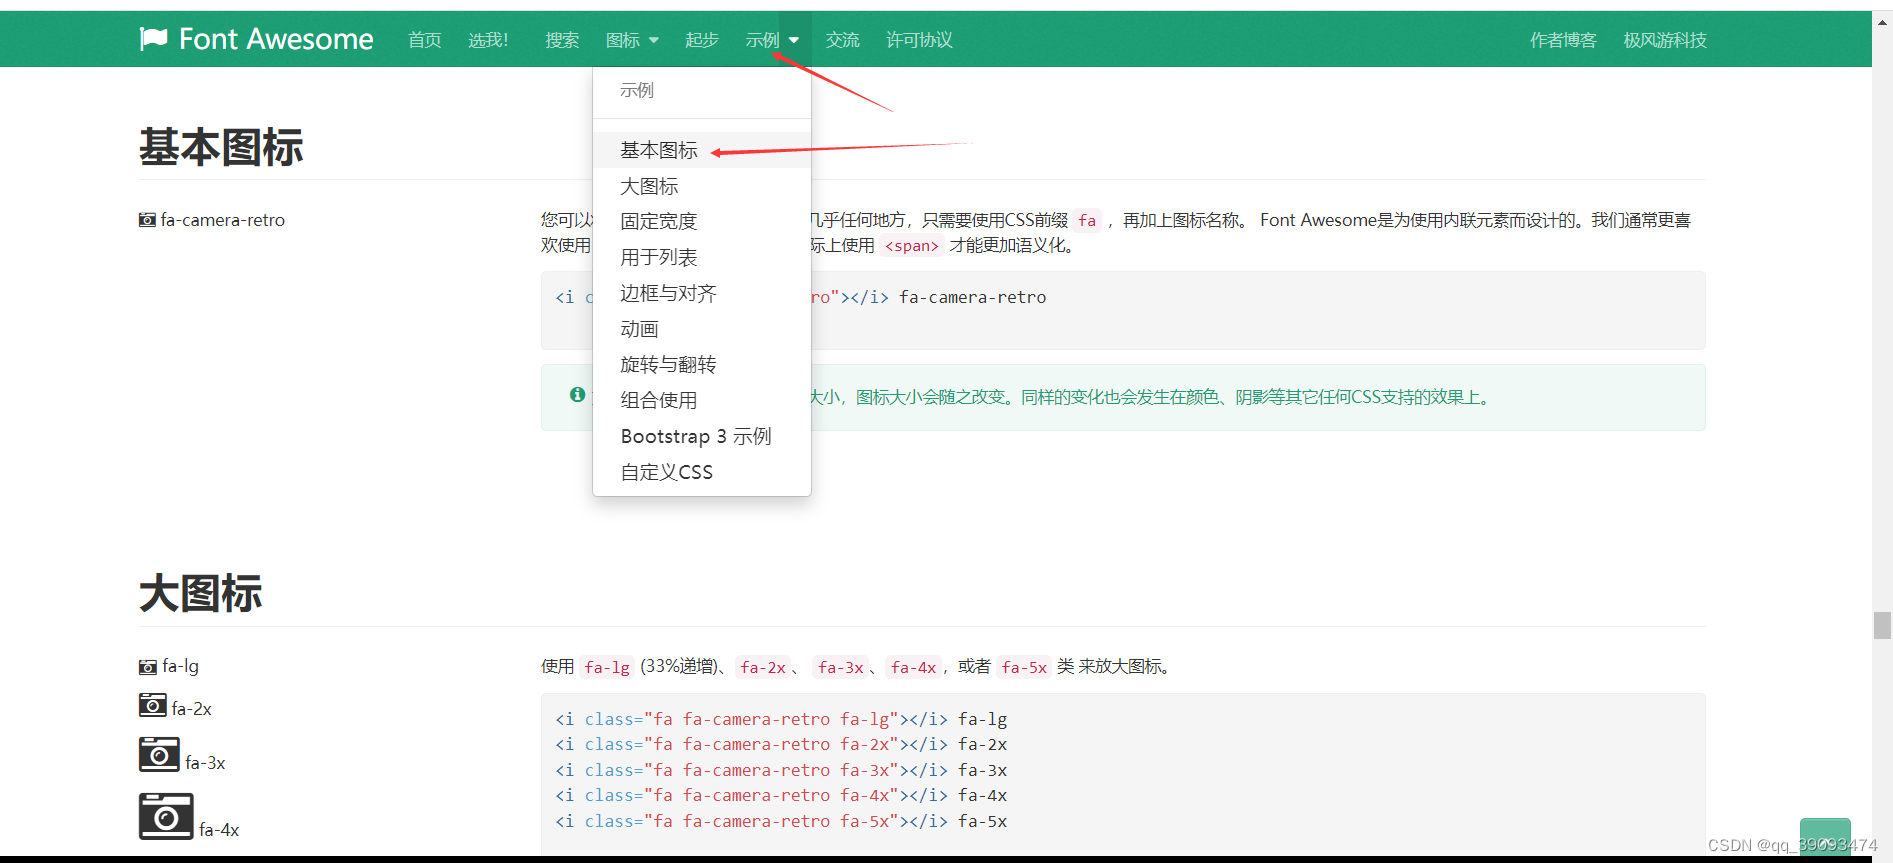The image size is (1893, 863).
Task: Select 旋转与翻转 menu entry
Action: pos(702,365)
